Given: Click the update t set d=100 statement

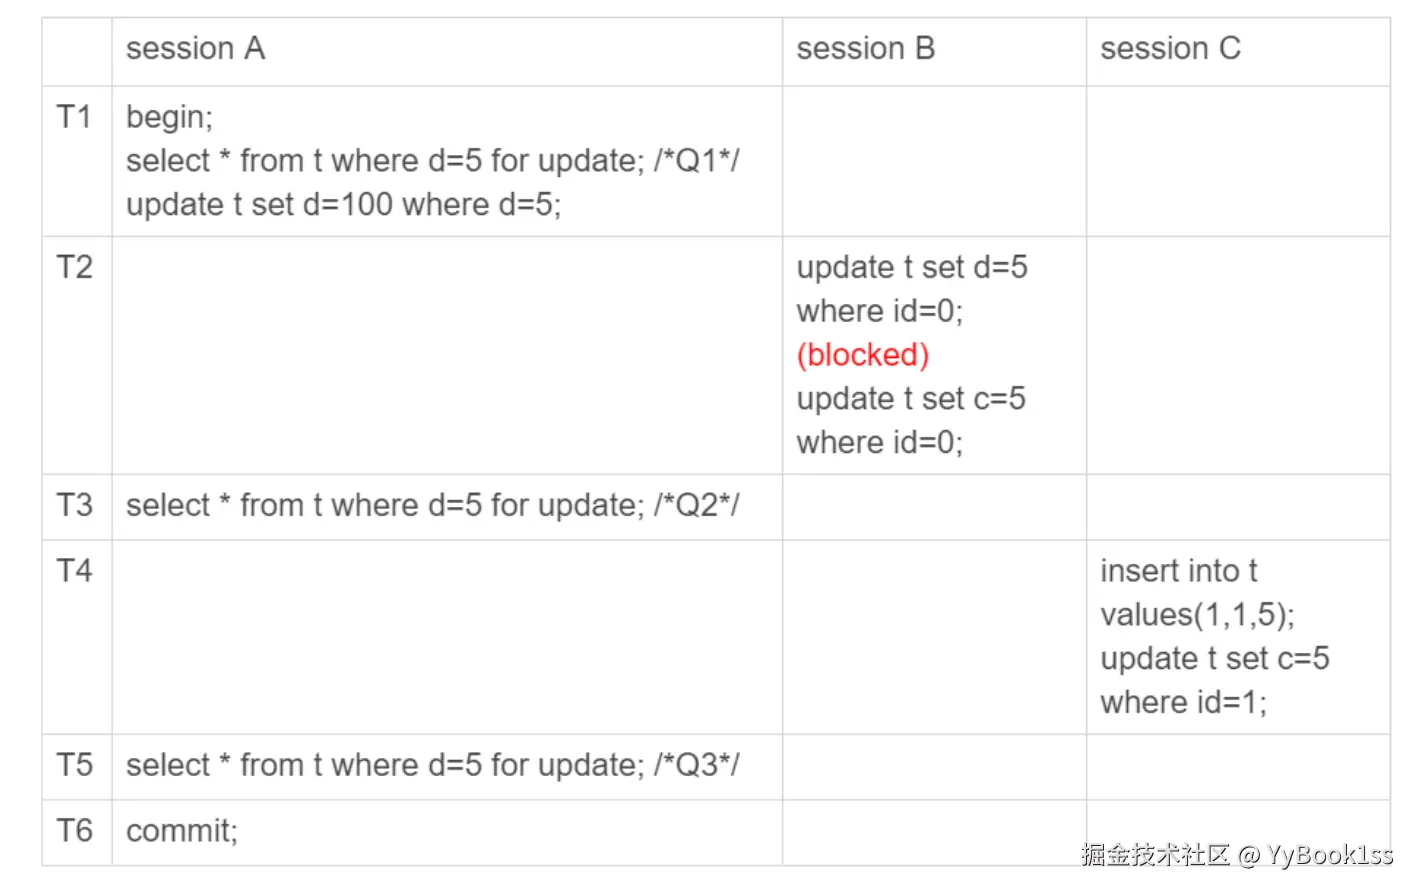Looking at the screenshot, I should coord(343,205).
